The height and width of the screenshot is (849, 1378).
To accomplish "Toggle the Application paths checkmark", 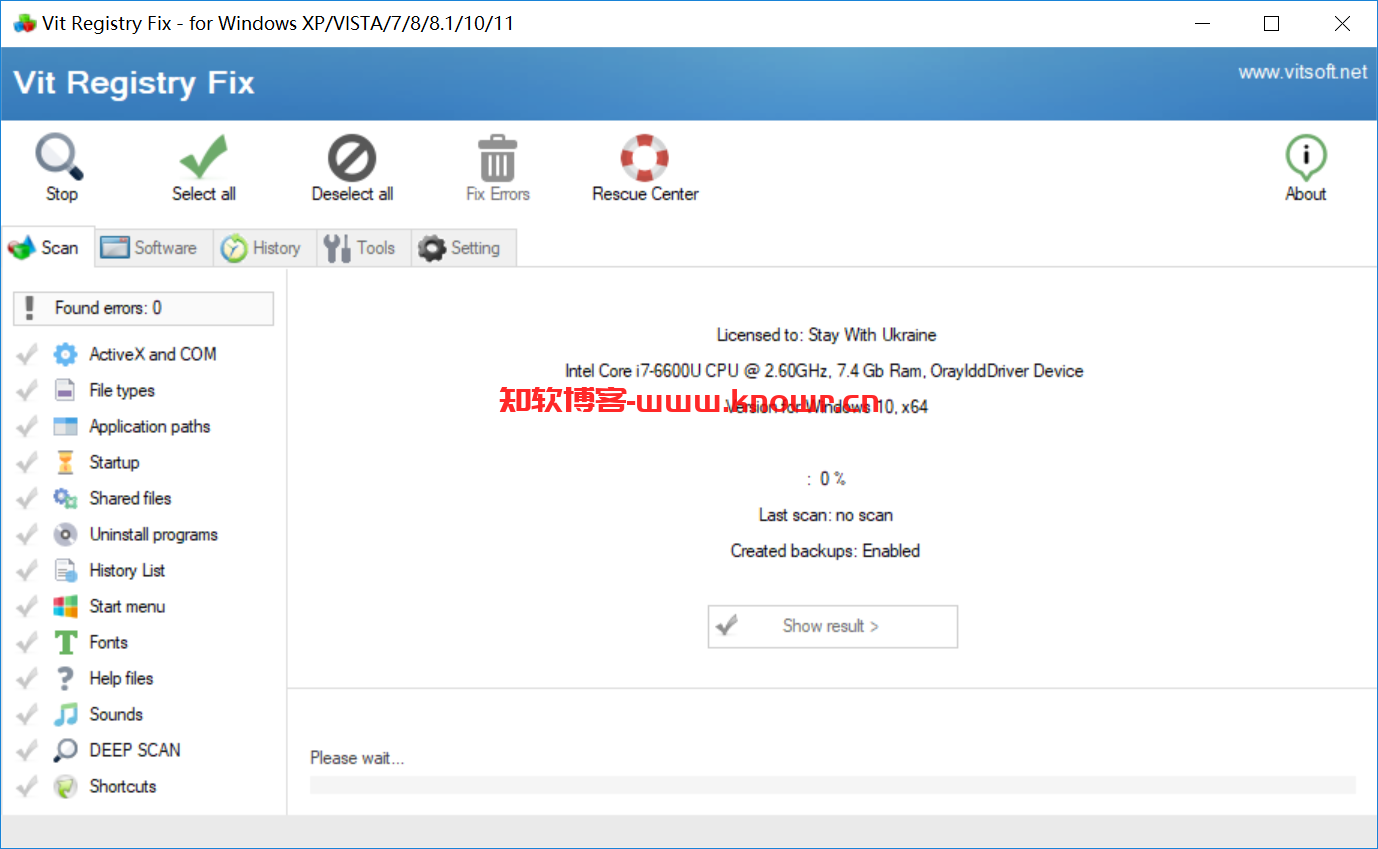I will tap(28, 426).
